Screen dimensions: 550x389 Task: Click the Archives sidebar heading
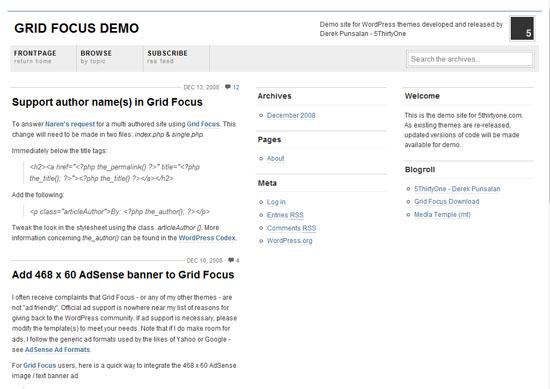pyautogui.click(x=275, y=96)
